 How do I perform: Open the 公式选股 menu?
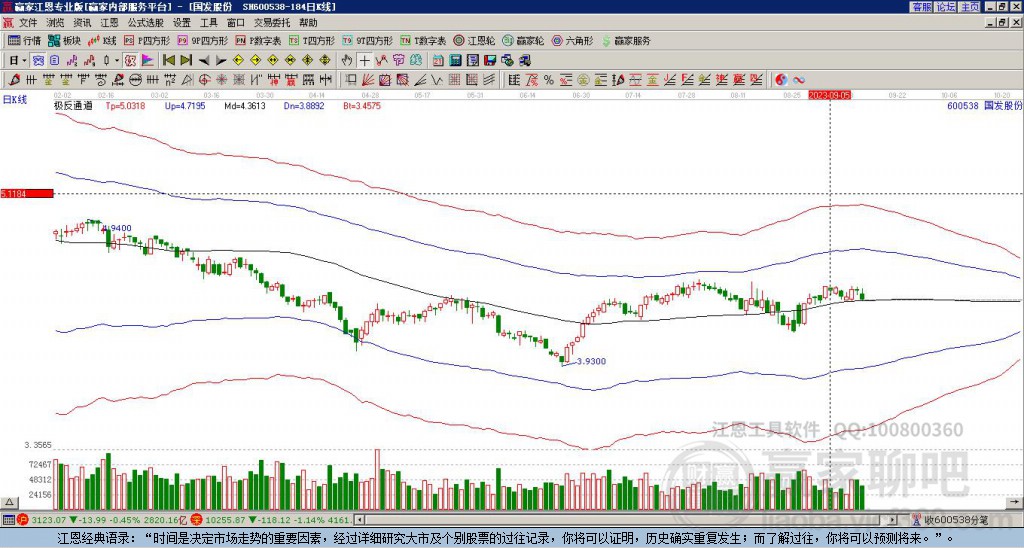coord(146,23)
